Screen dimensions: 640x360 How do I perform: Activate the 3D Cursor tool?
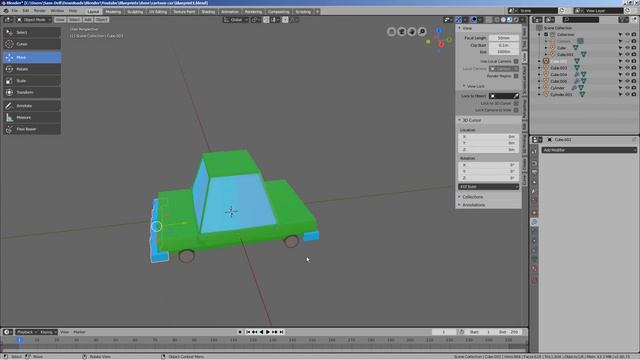pyautogui.click(x=32, y=44)
